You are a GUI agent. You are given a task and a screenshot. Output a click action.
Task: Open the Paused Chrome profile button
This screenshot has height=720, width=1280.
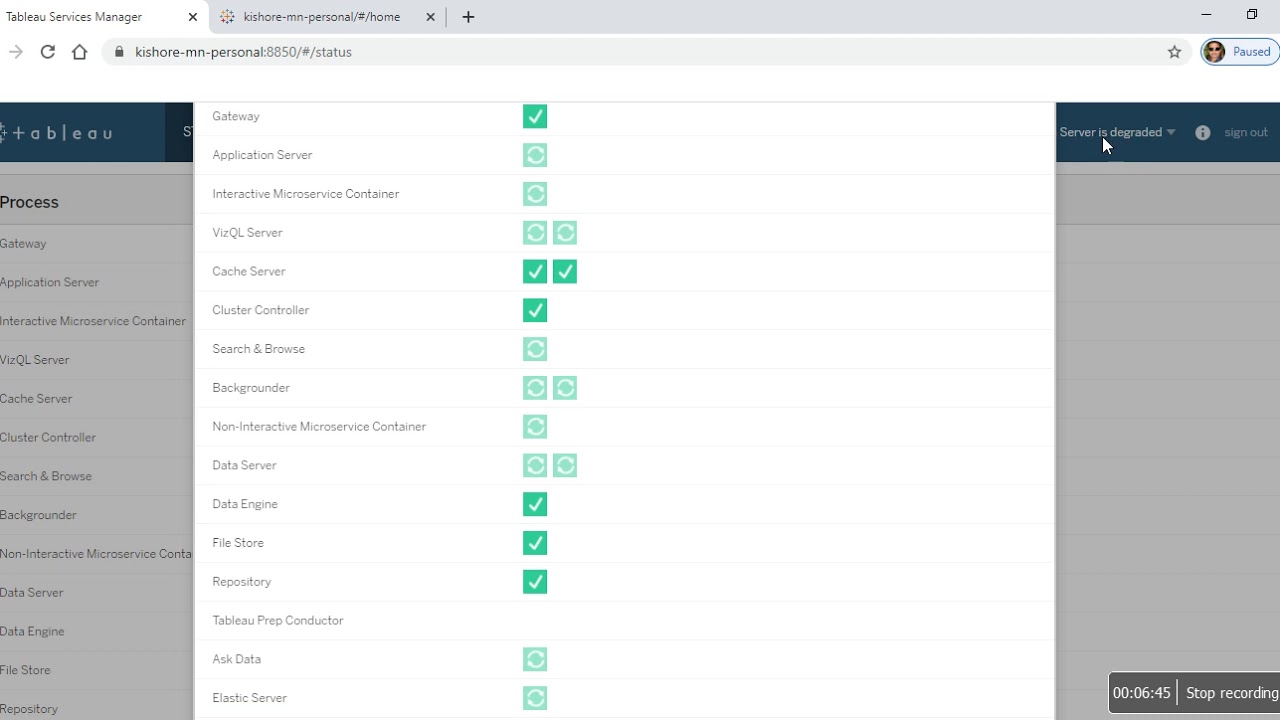[1240, 52]
